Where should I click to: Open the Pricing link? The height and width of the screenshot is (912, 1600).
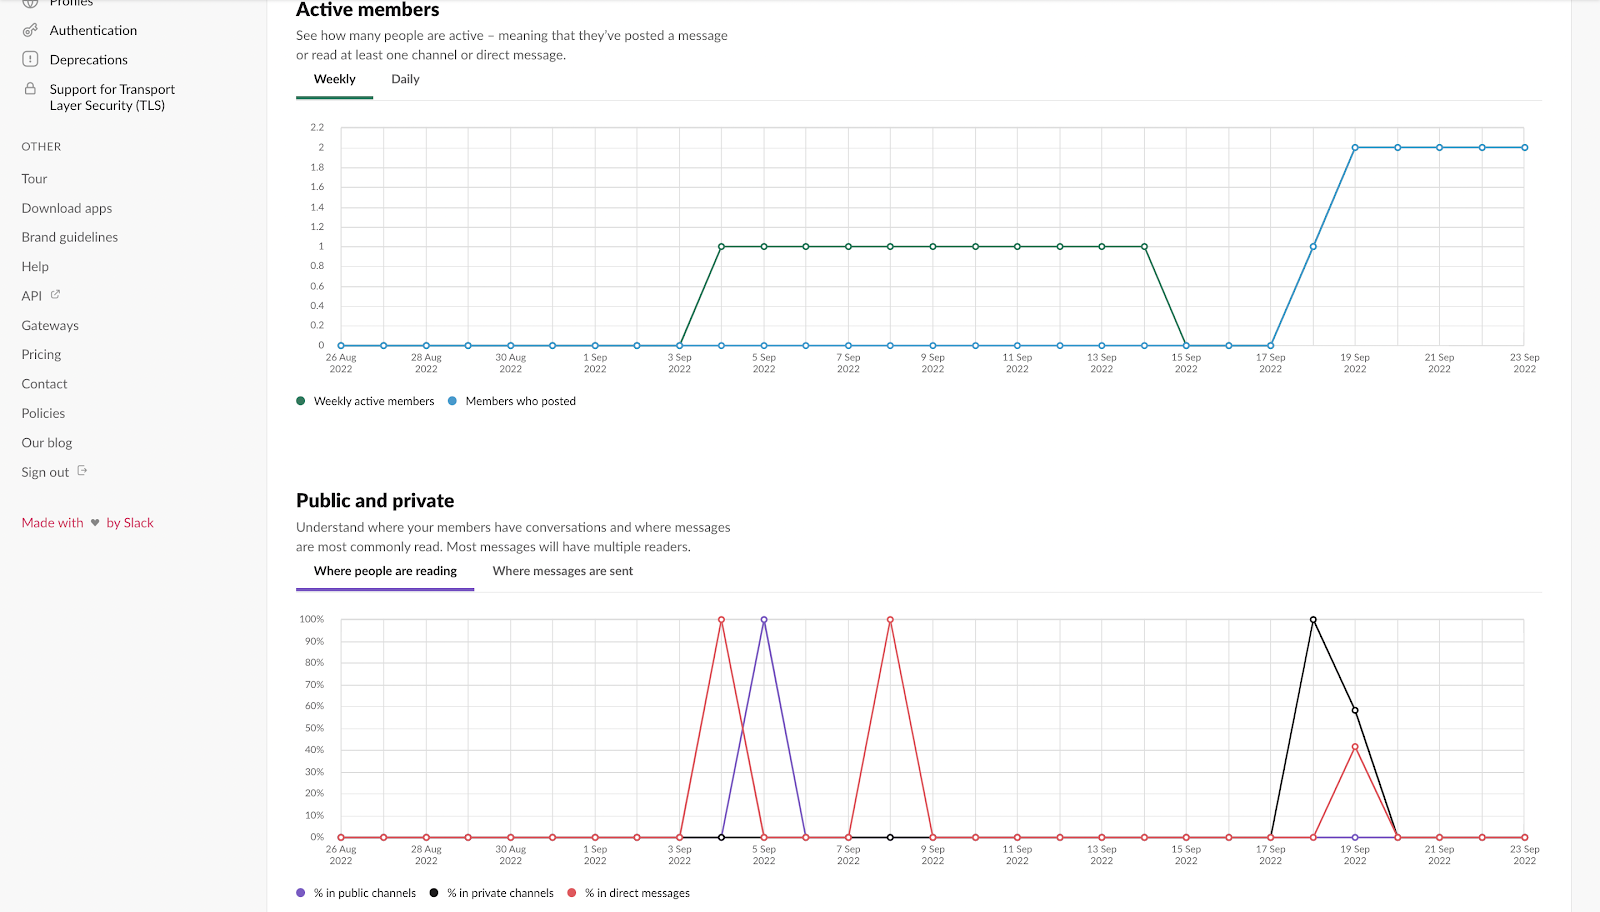pos(41,355)
